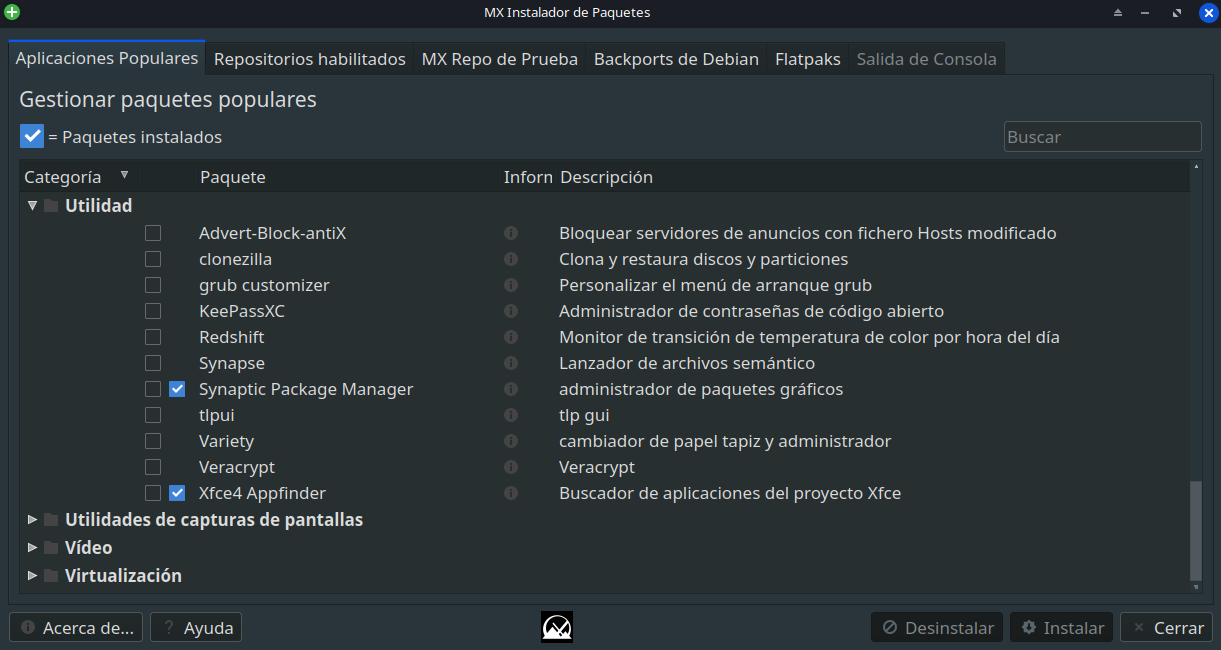Click scrollbar up arrow

tap(1195, 166)
